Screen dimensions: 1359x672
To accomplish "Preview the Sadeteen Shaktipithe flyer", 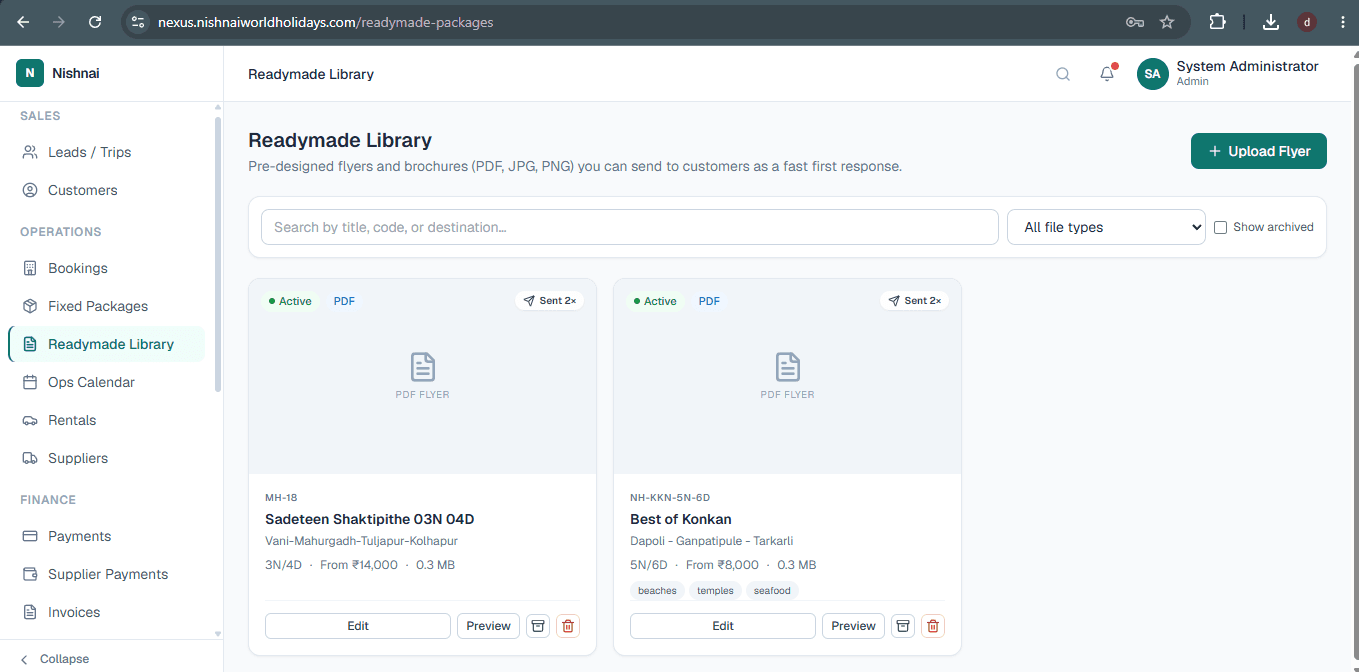I will coord(489,626).
